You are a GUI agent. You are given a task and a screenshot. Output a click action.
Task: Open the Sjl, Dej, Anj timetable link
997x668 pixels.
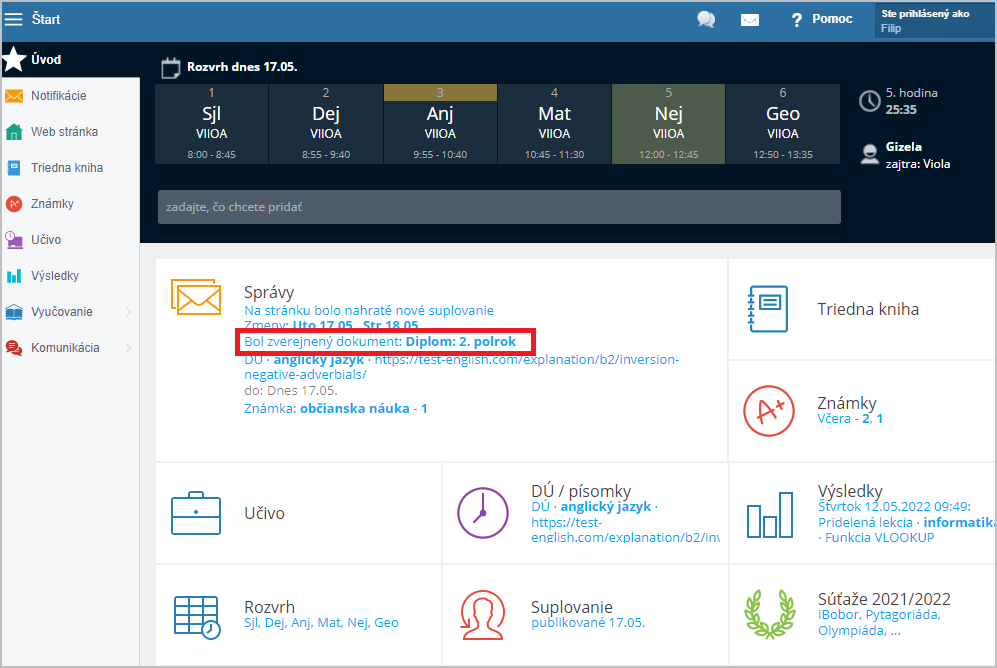coord(321,622)
